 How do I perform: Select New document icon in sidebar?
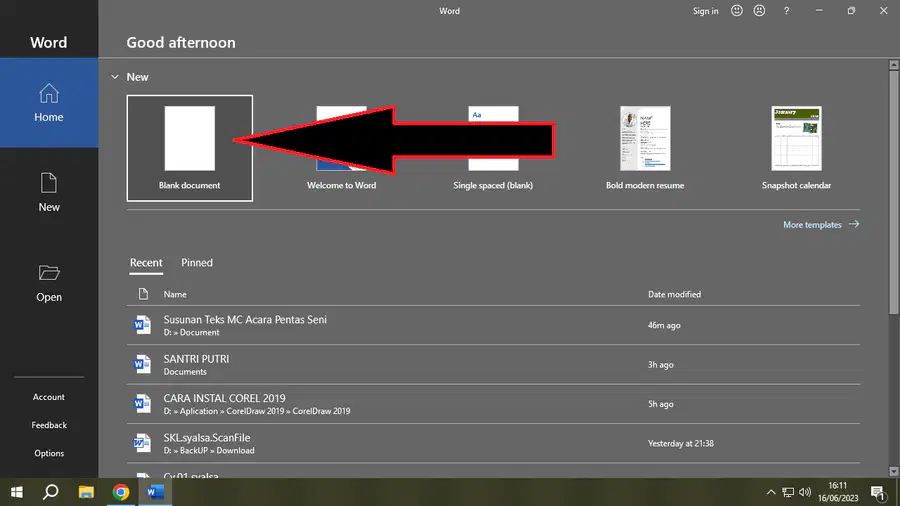pyautogui.click(x=49, y=184)
